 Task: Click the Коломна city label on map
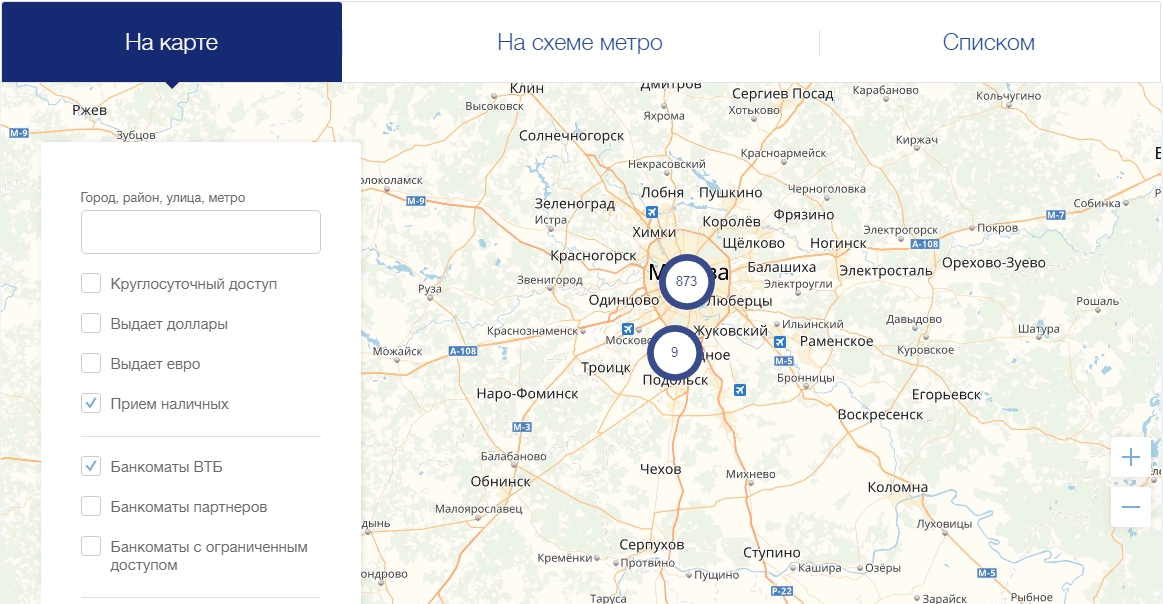pos(897,487)
